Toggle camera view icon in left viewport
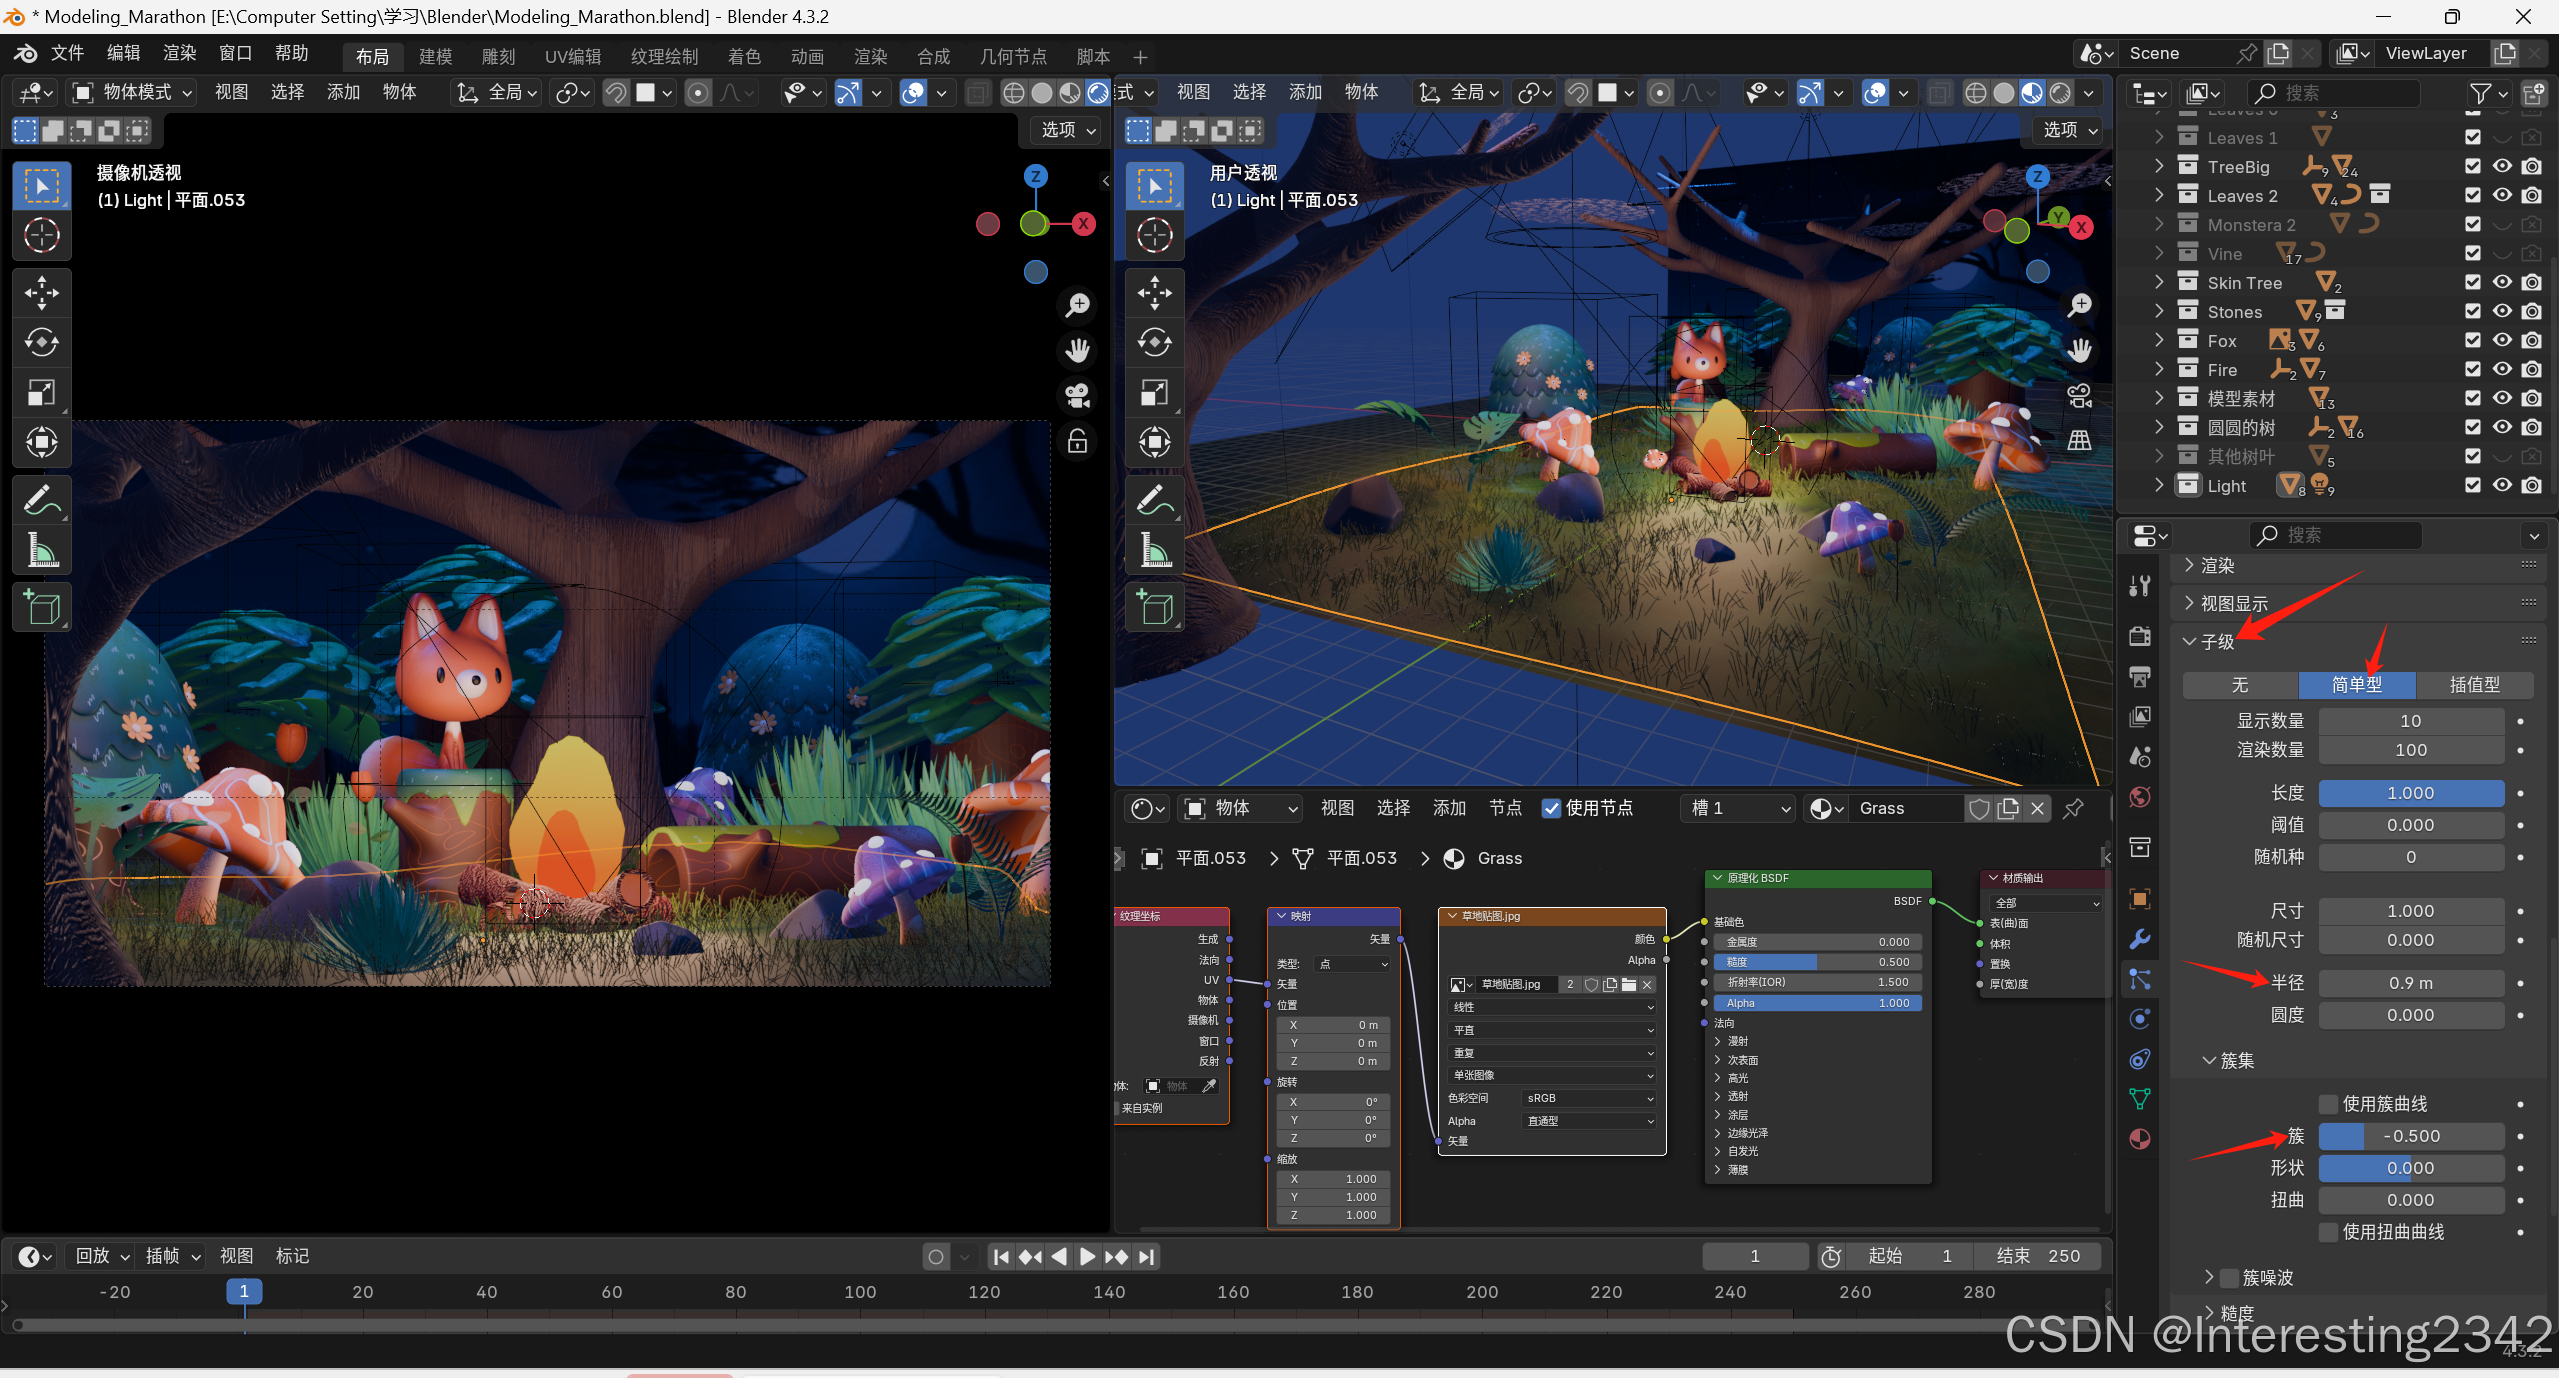The height and width of the screenshot is (1378, 2559). tap(1078, 396)
